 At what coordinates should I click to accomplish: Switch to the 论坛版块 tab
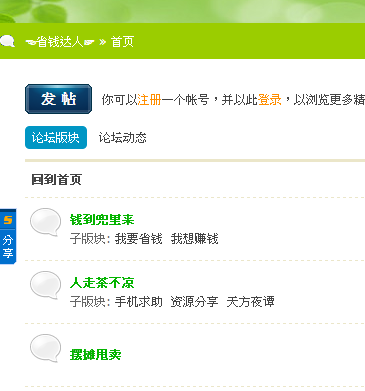coord(56,137)
